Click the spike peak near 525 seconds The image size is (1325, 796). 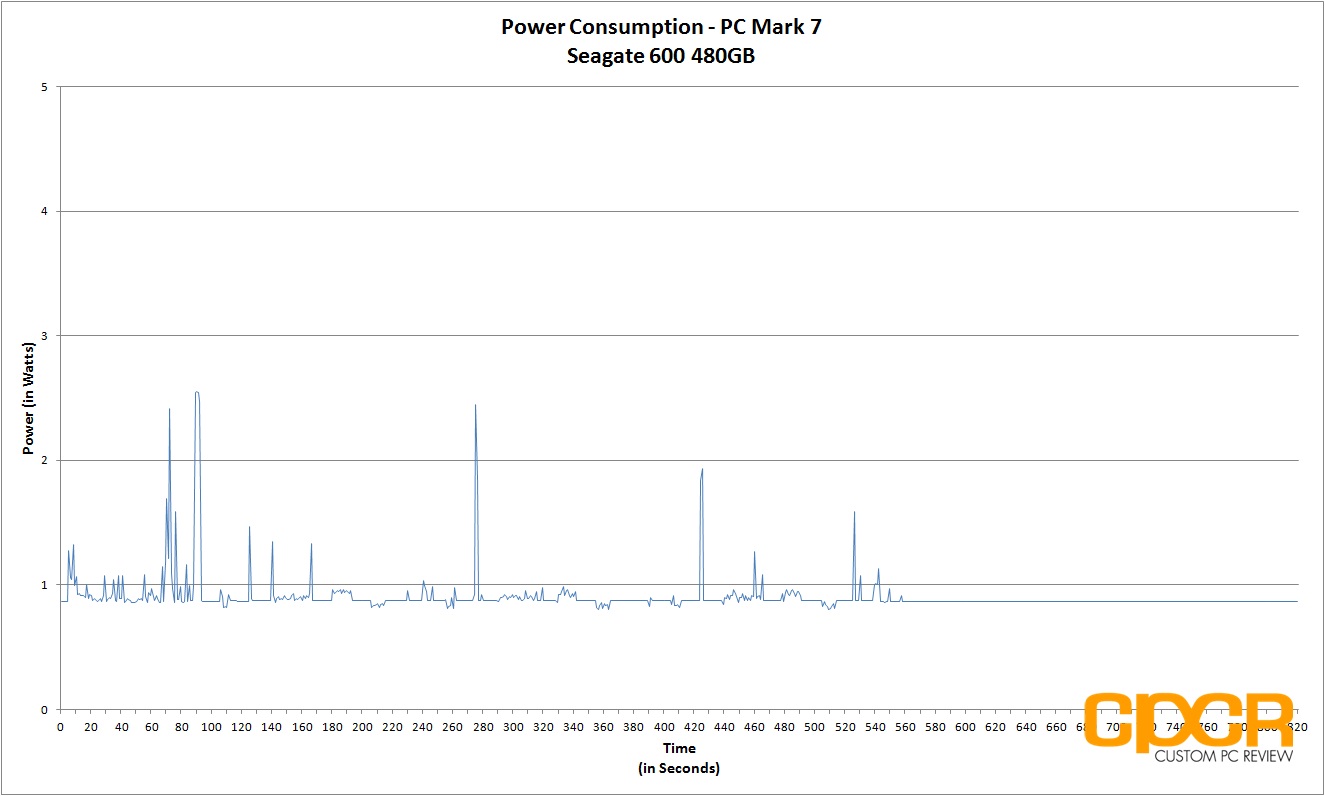coord(854,512)
